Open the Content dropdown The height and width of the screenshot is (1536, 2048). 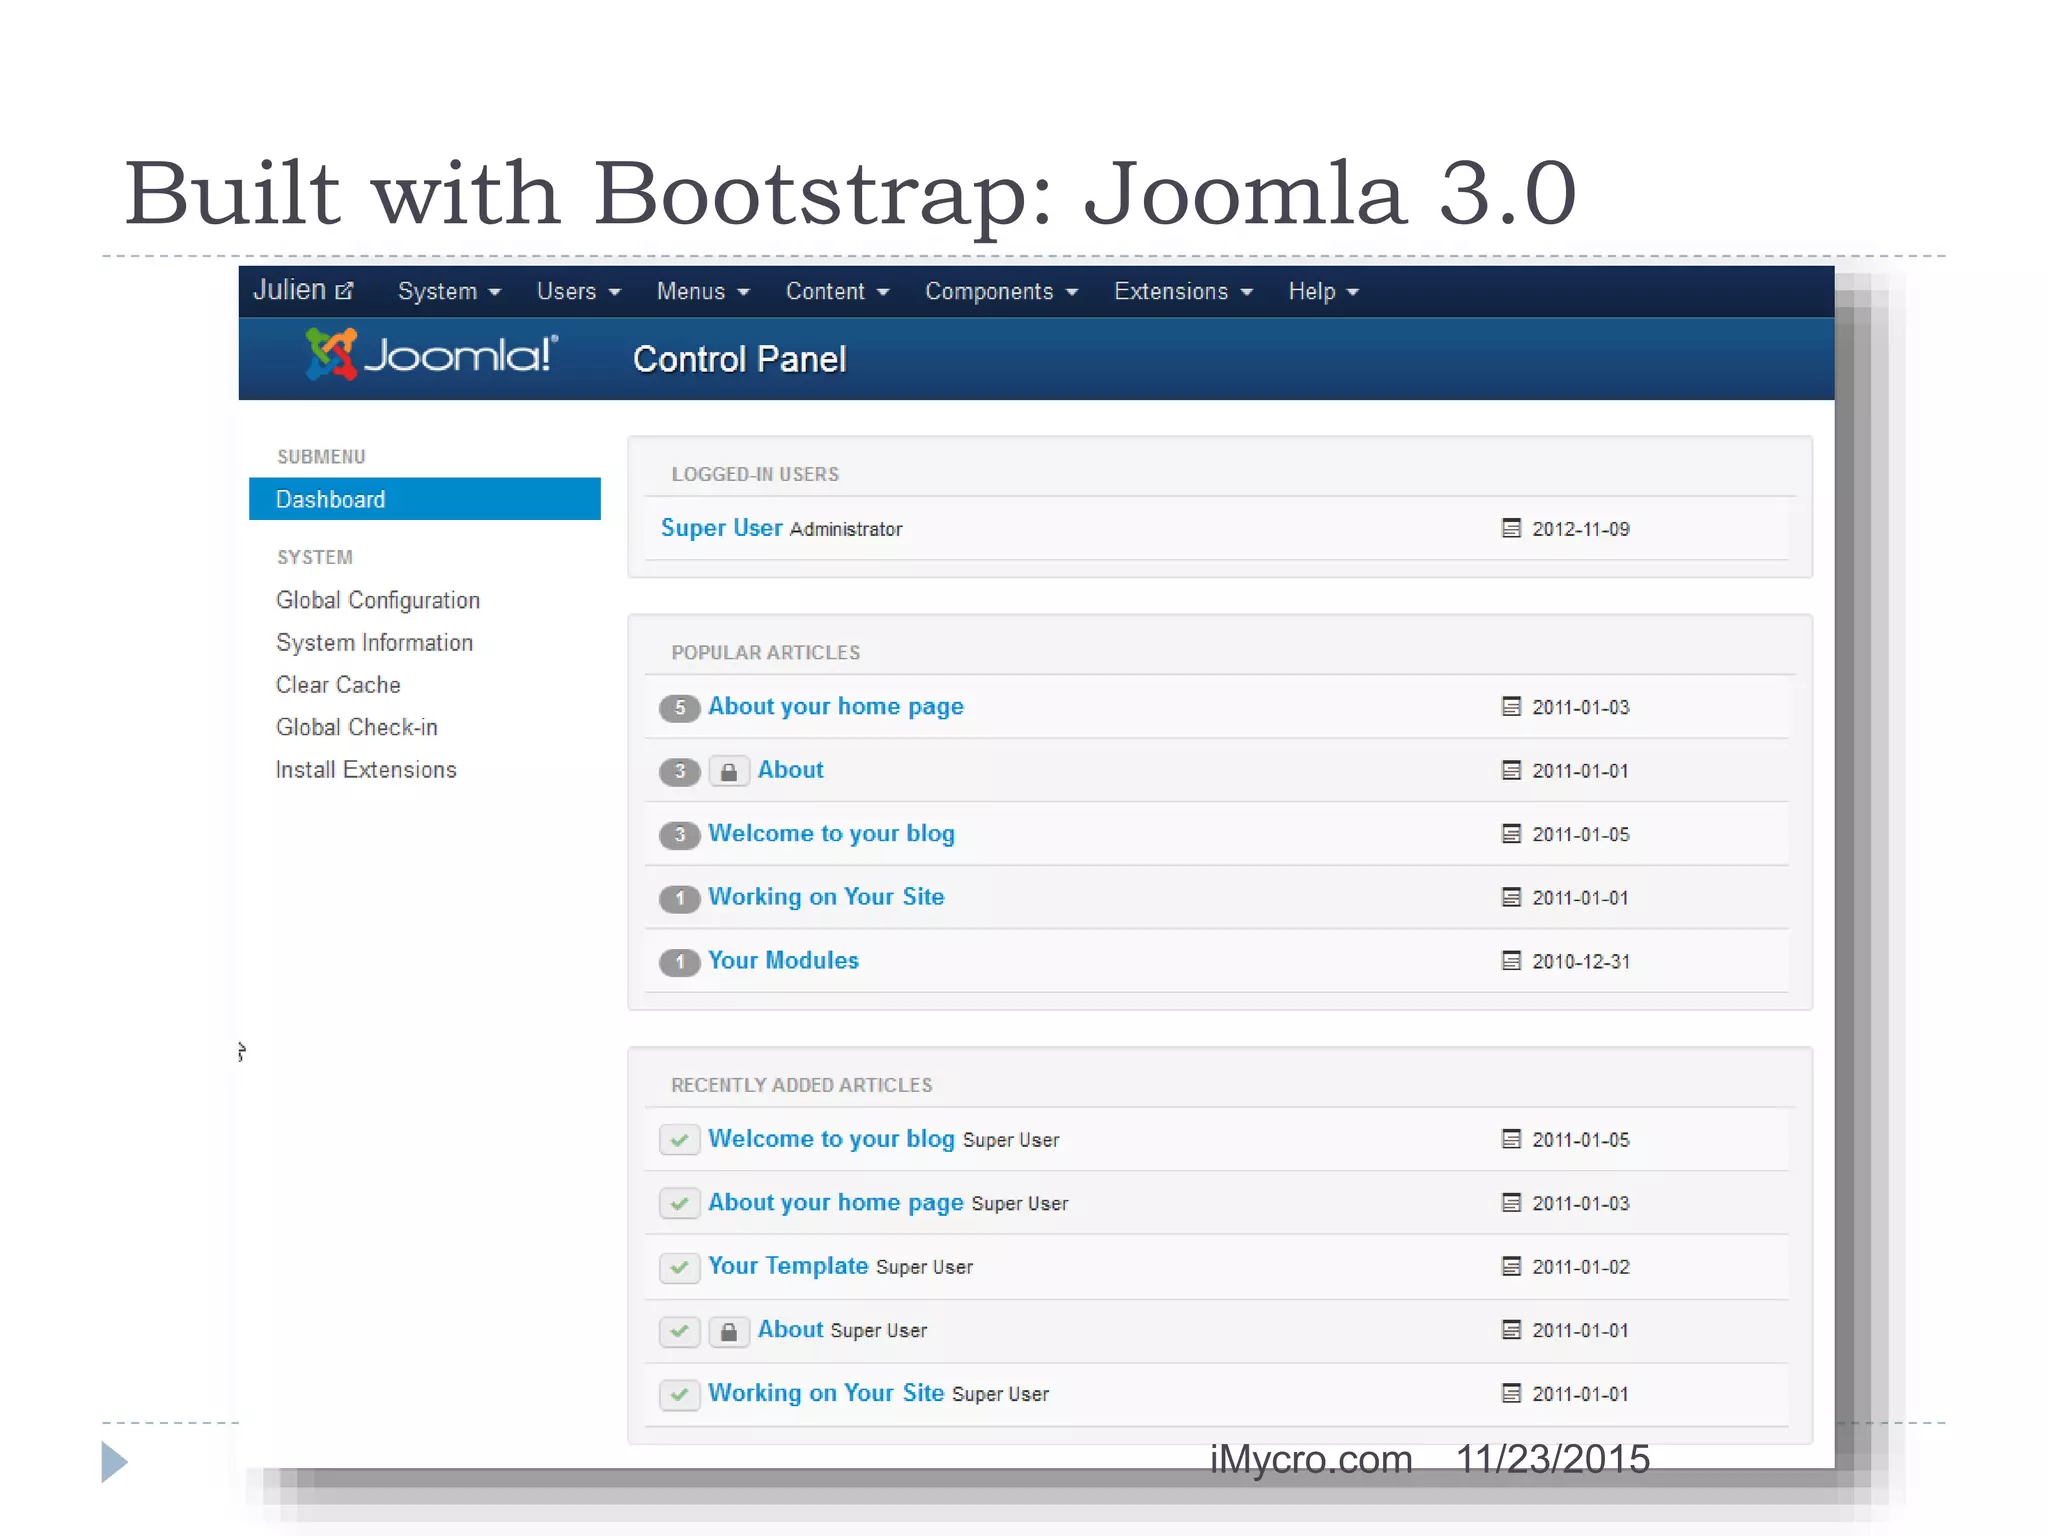tap(837, 291)
